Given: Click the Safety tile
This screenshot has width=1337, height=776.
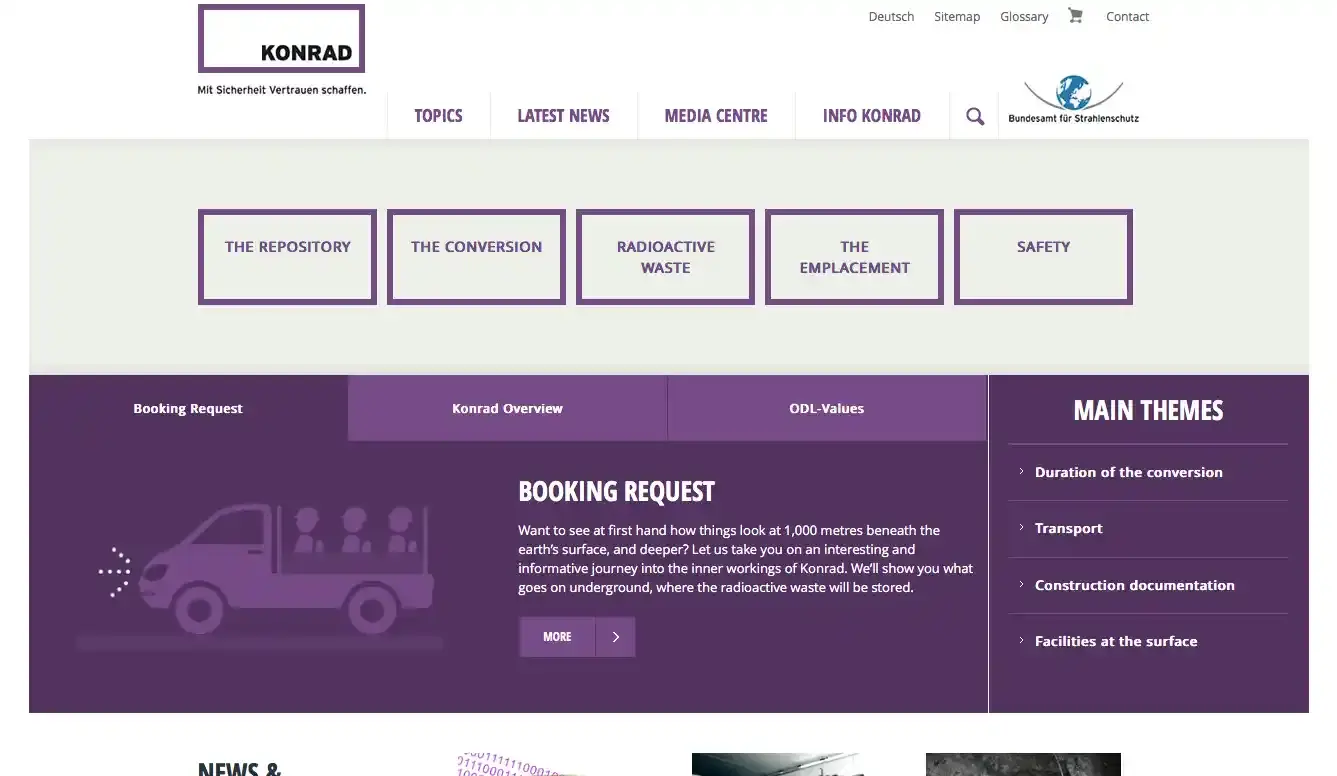Looking at the screenshot, I should click(x=1043, y=257).
